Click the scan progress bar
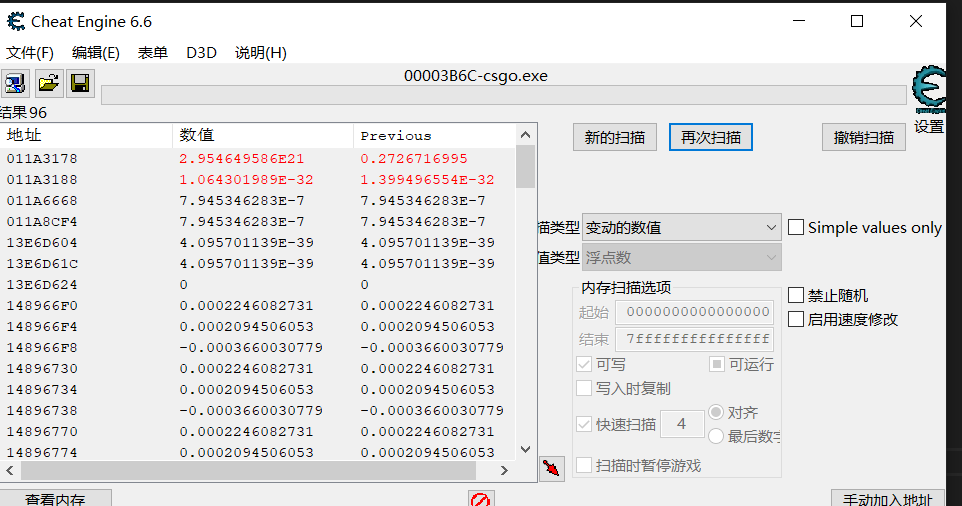Viewport: 962px width, 506px height. (504, 95)
